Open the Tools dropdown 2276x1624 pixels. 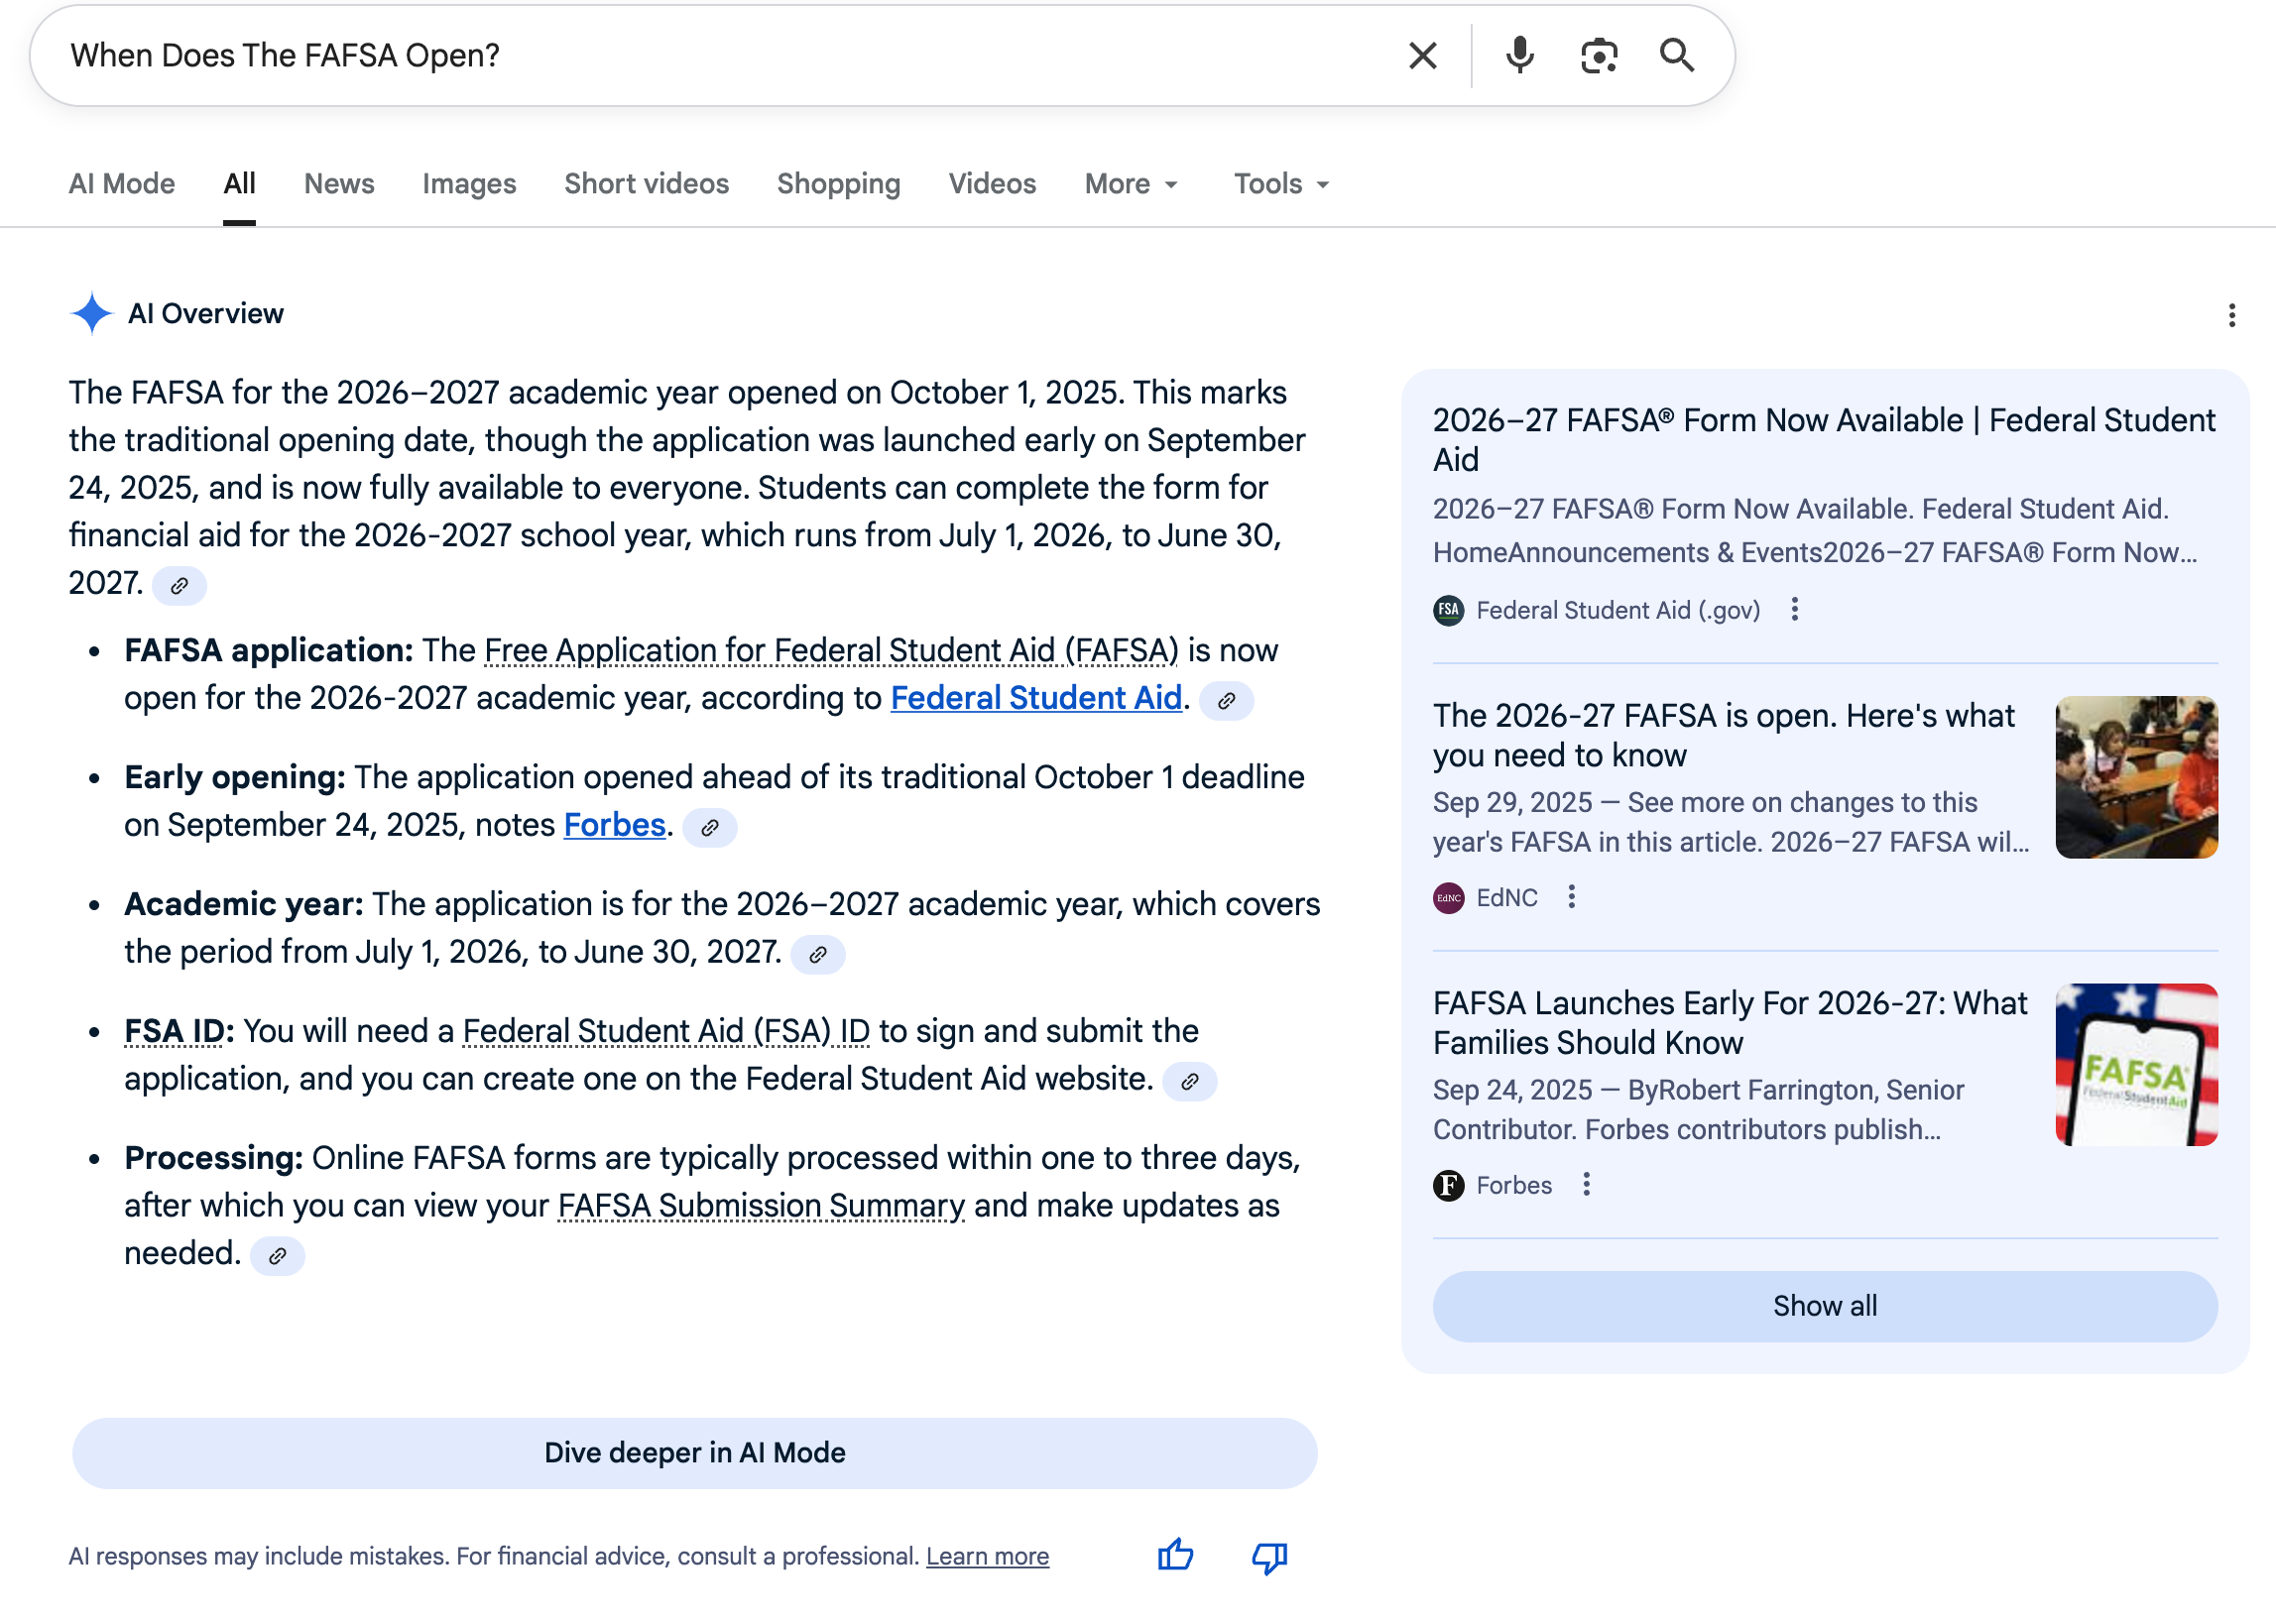coord(1279,183)
